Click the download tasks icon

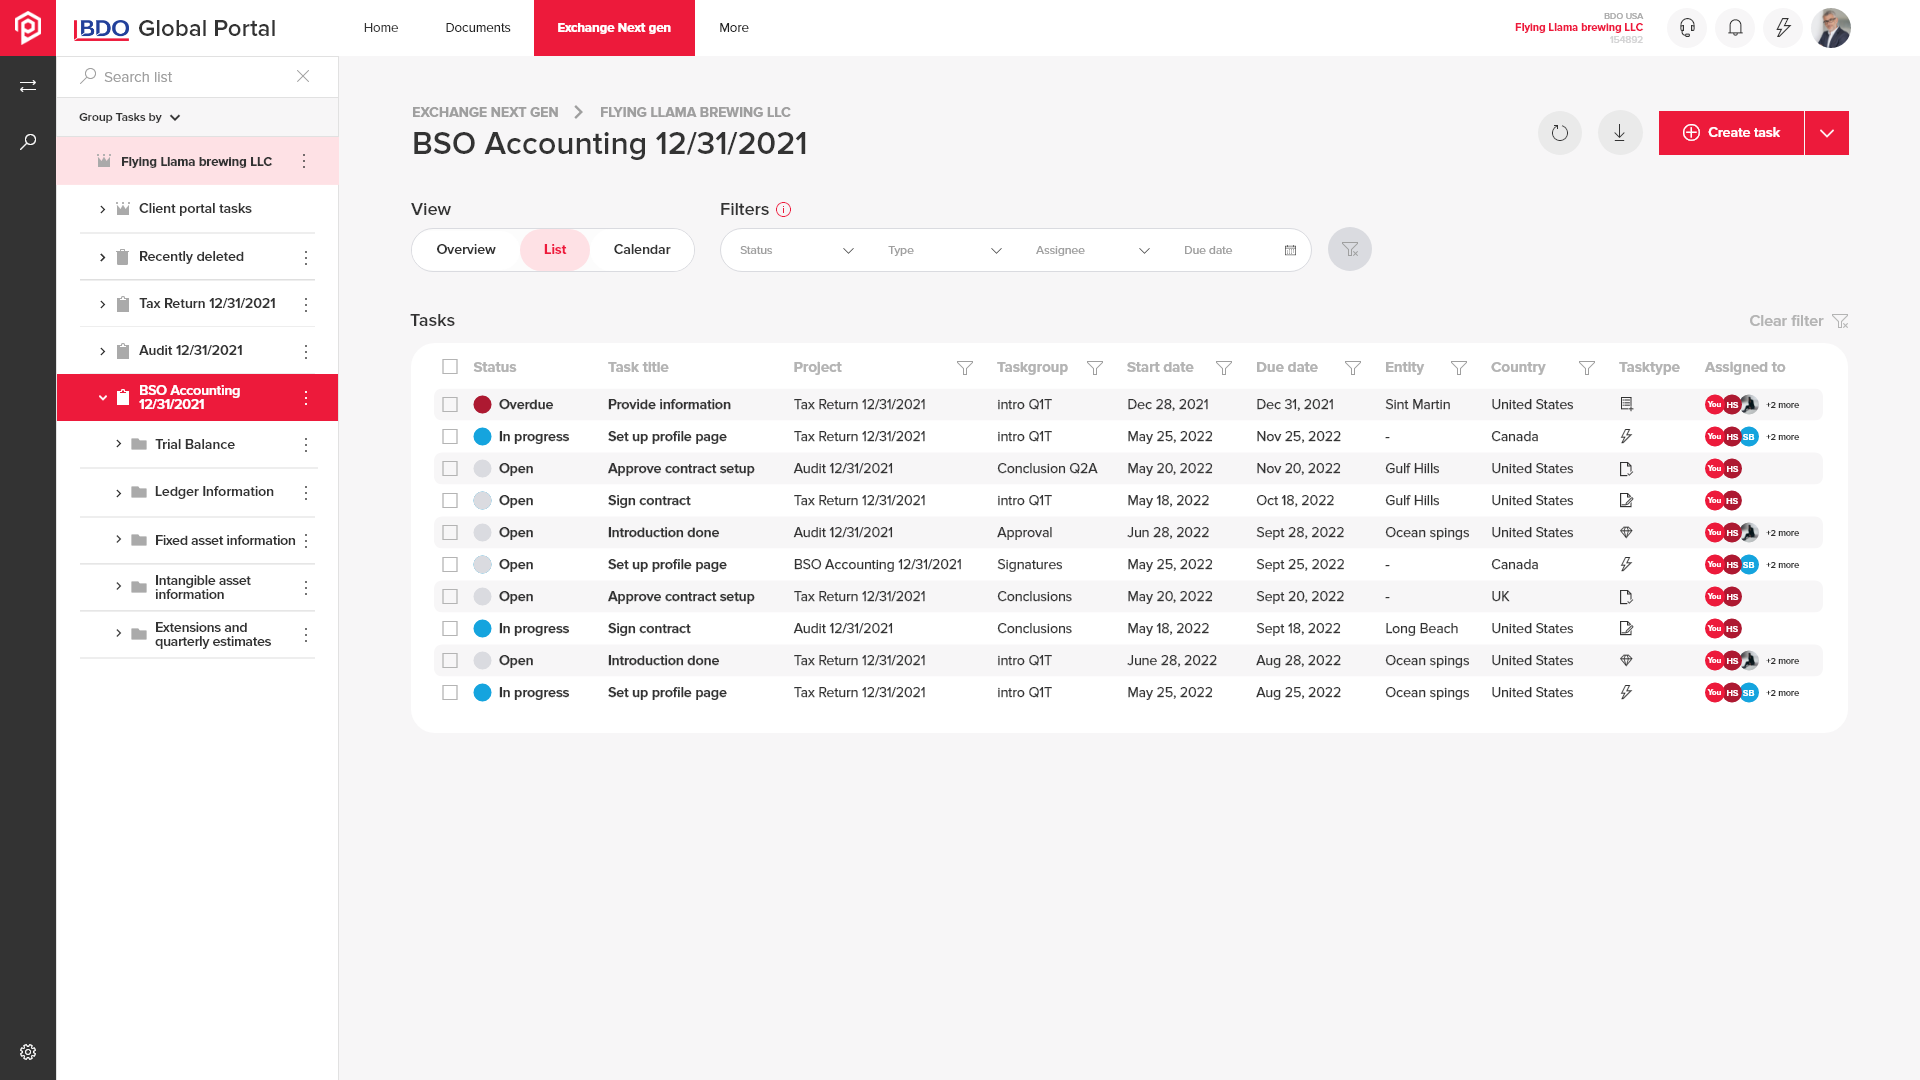pos(1620,133)
